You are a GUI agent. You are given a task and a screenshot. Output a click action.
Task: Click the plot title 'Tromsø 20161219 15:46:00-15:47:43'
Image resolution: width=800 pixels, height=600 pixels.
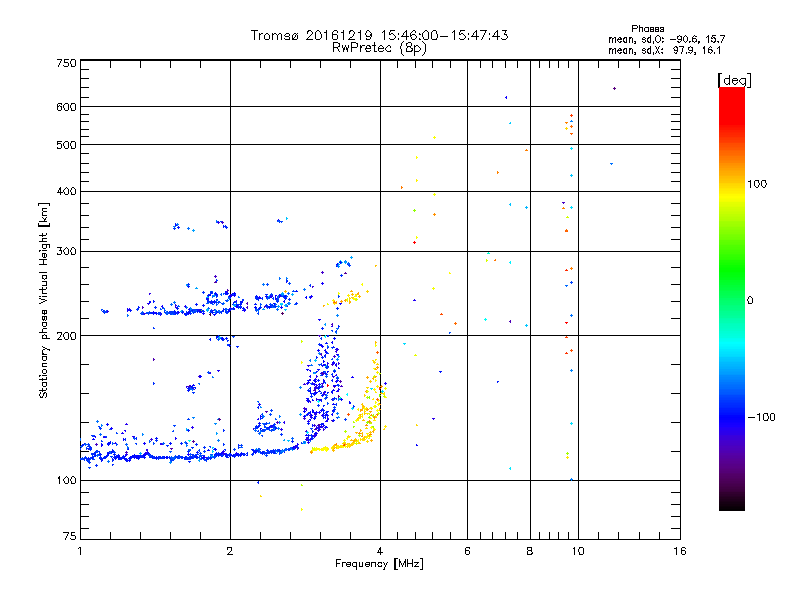(380, 35)
